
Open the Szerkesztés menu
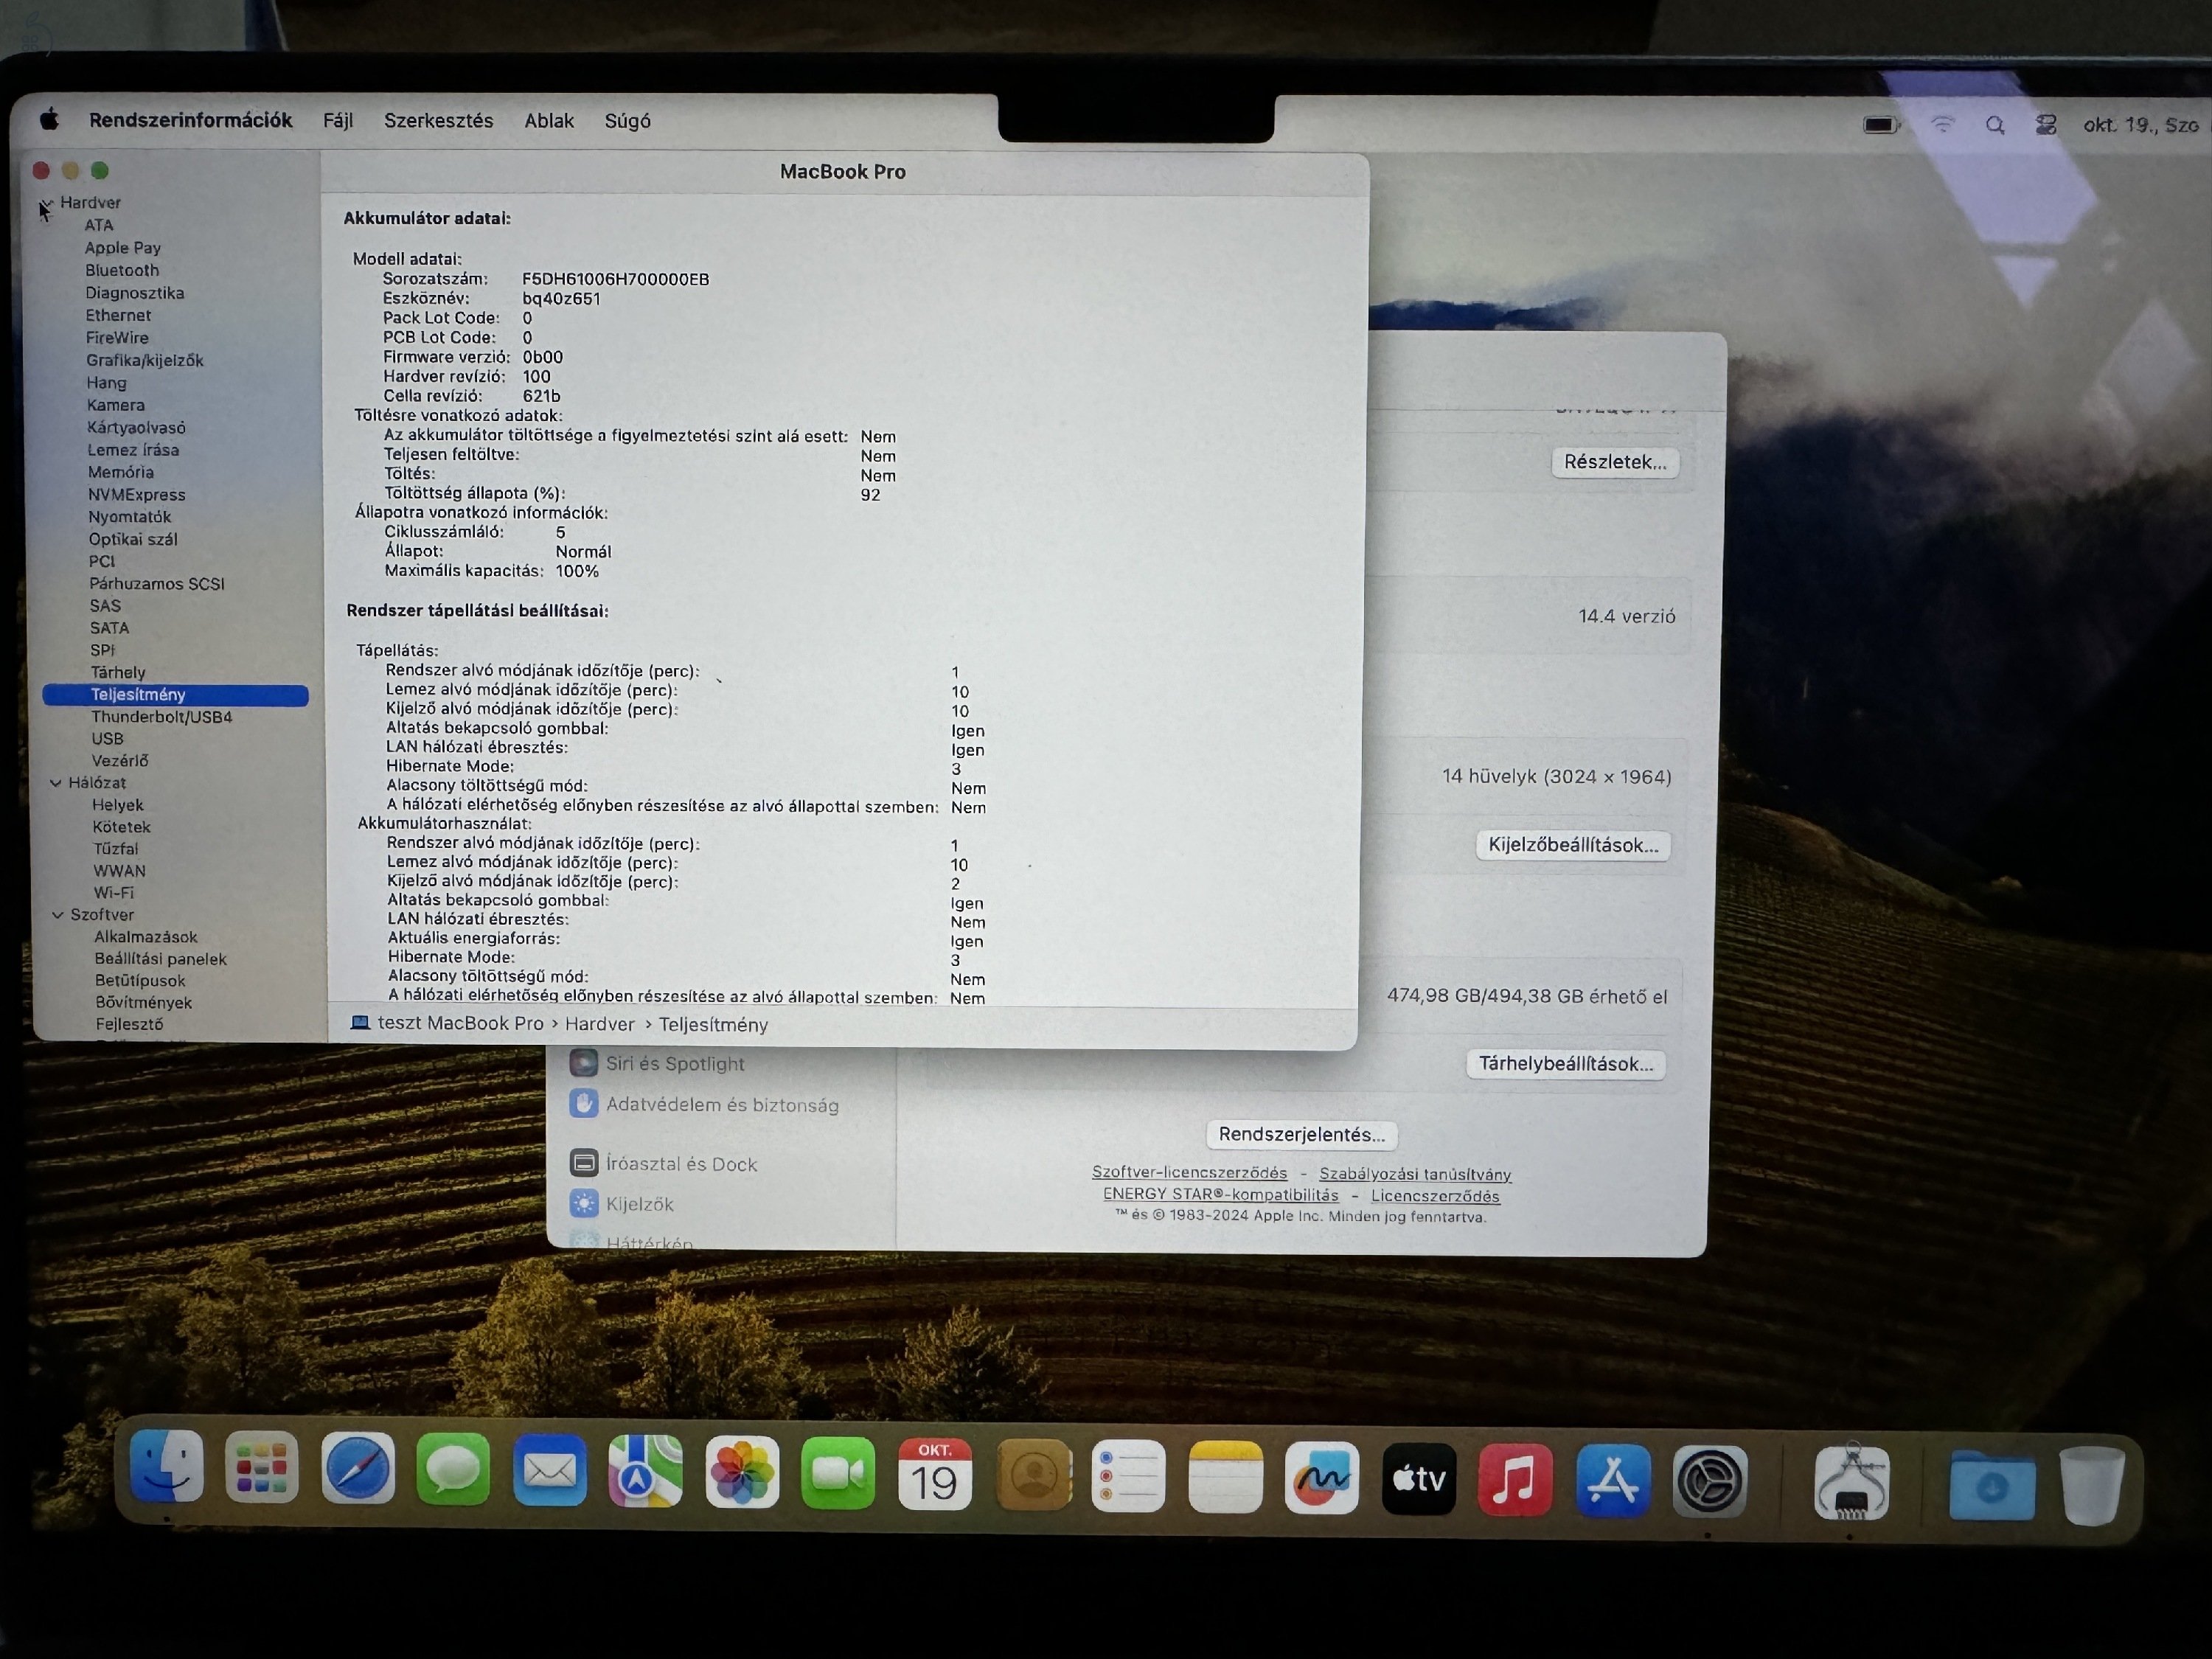tap(439, 121)
